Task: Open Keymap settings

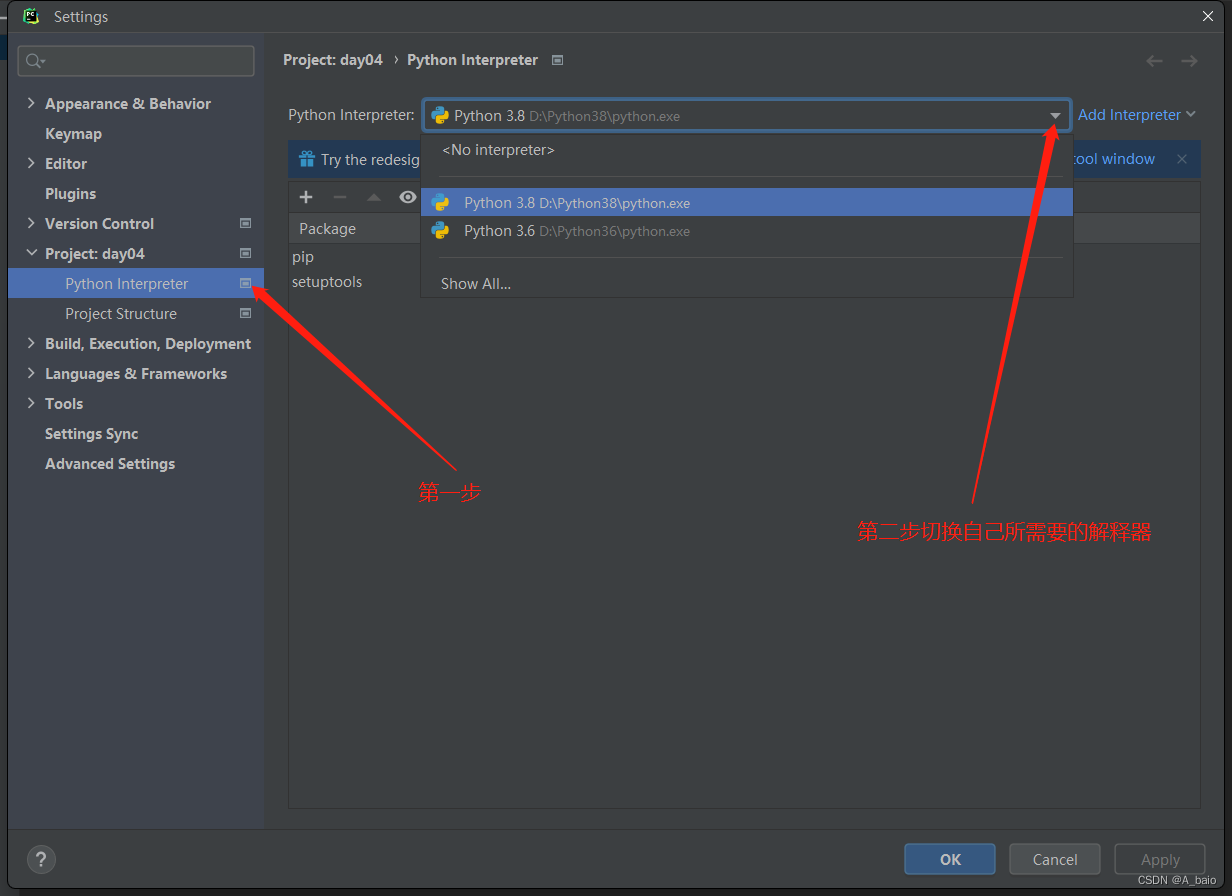Action: [x=73, y=133]
